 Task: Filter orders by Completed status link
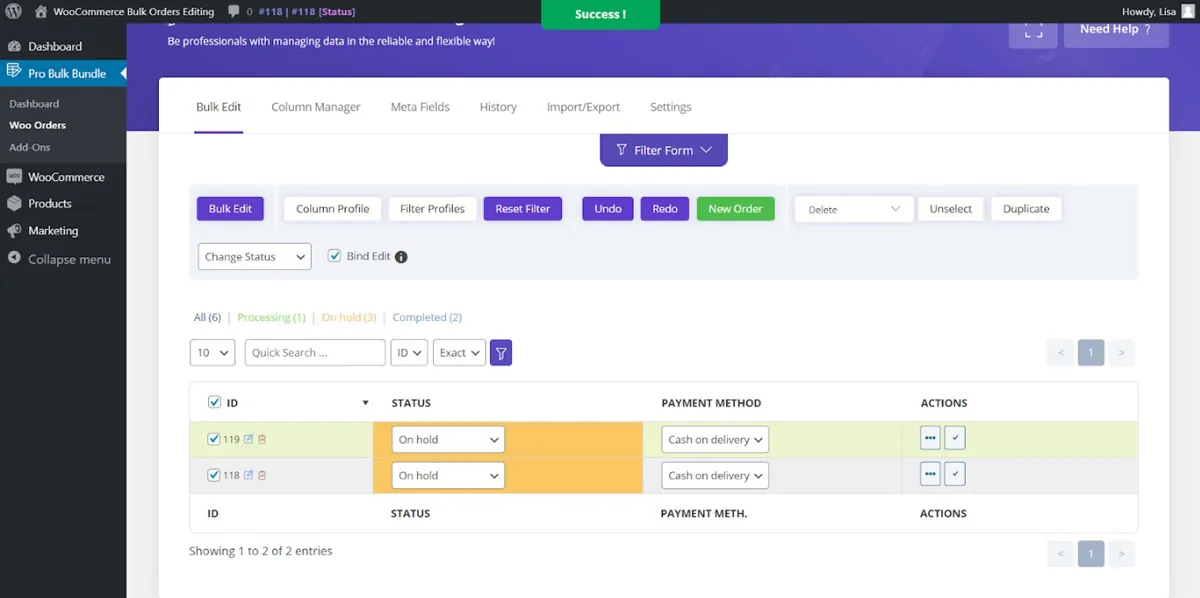pos(427,317)
